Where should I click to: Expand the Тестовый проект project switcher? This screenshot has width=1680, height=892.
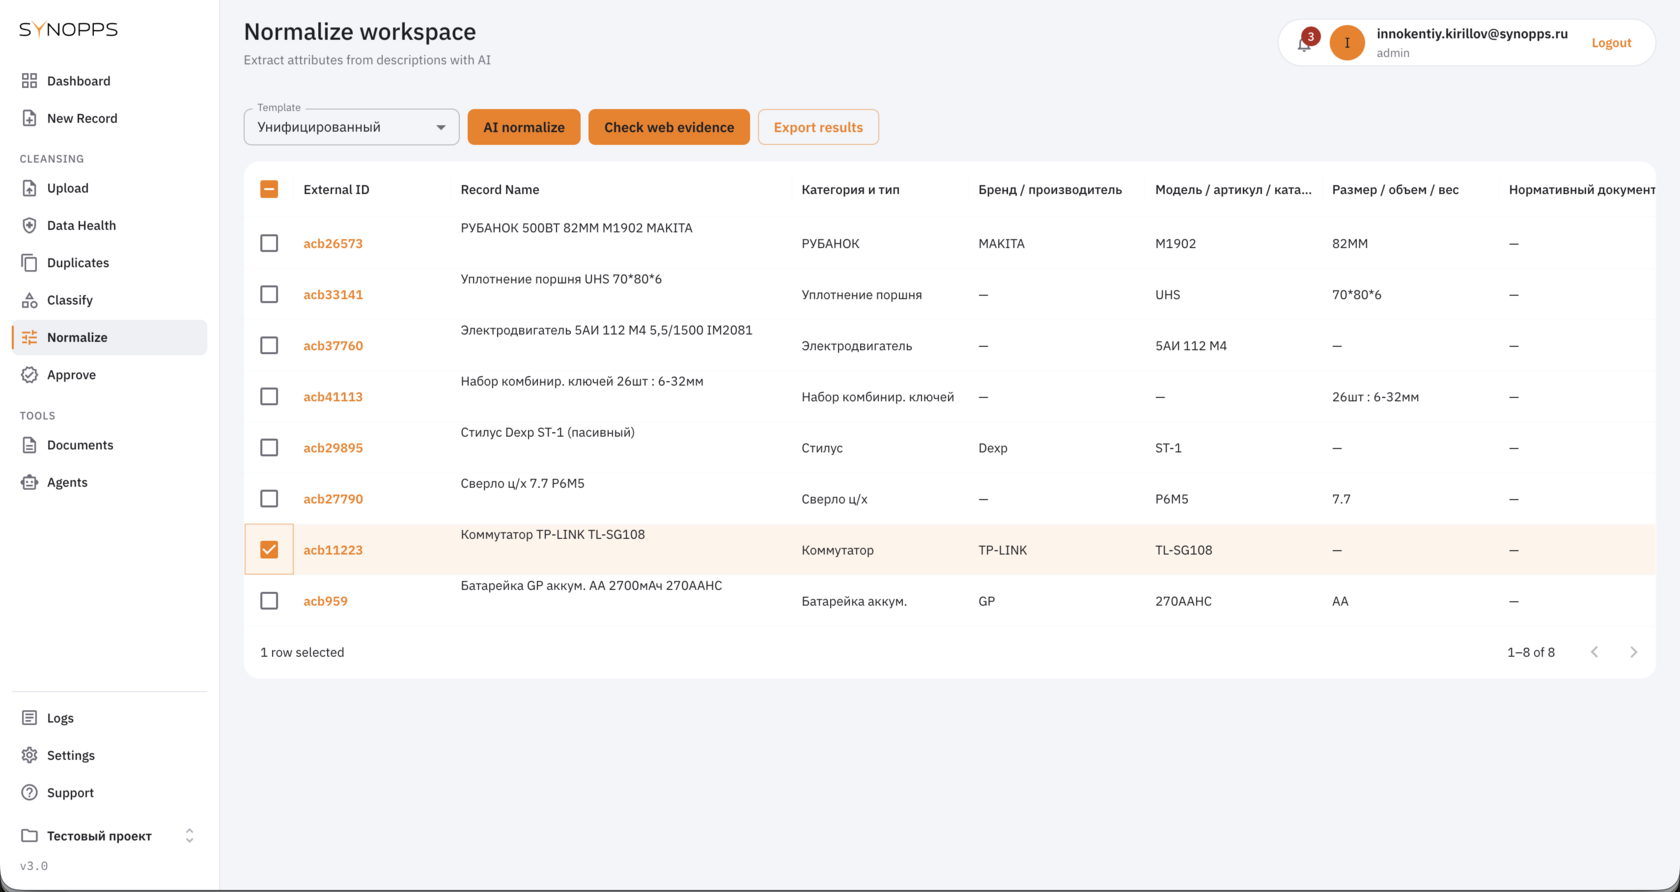[x=189, y=836]
